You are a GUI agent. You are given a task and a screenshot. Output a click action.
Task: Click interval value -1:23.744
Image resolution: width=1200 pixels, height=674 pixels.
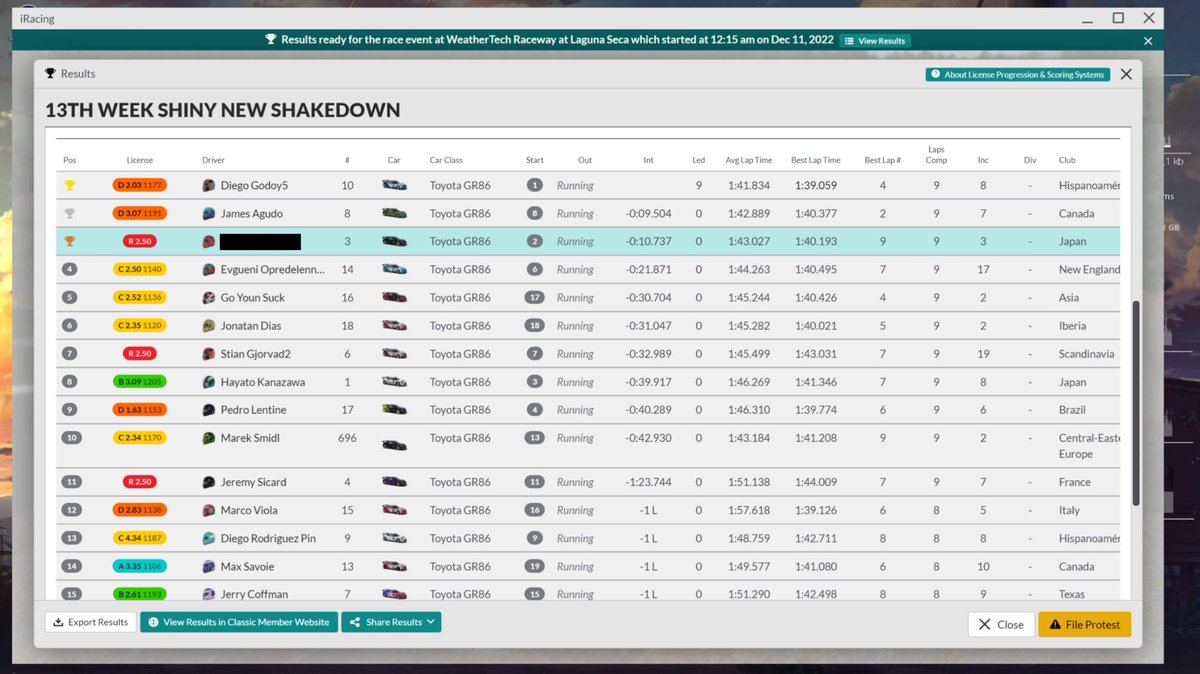pos(648,481)
